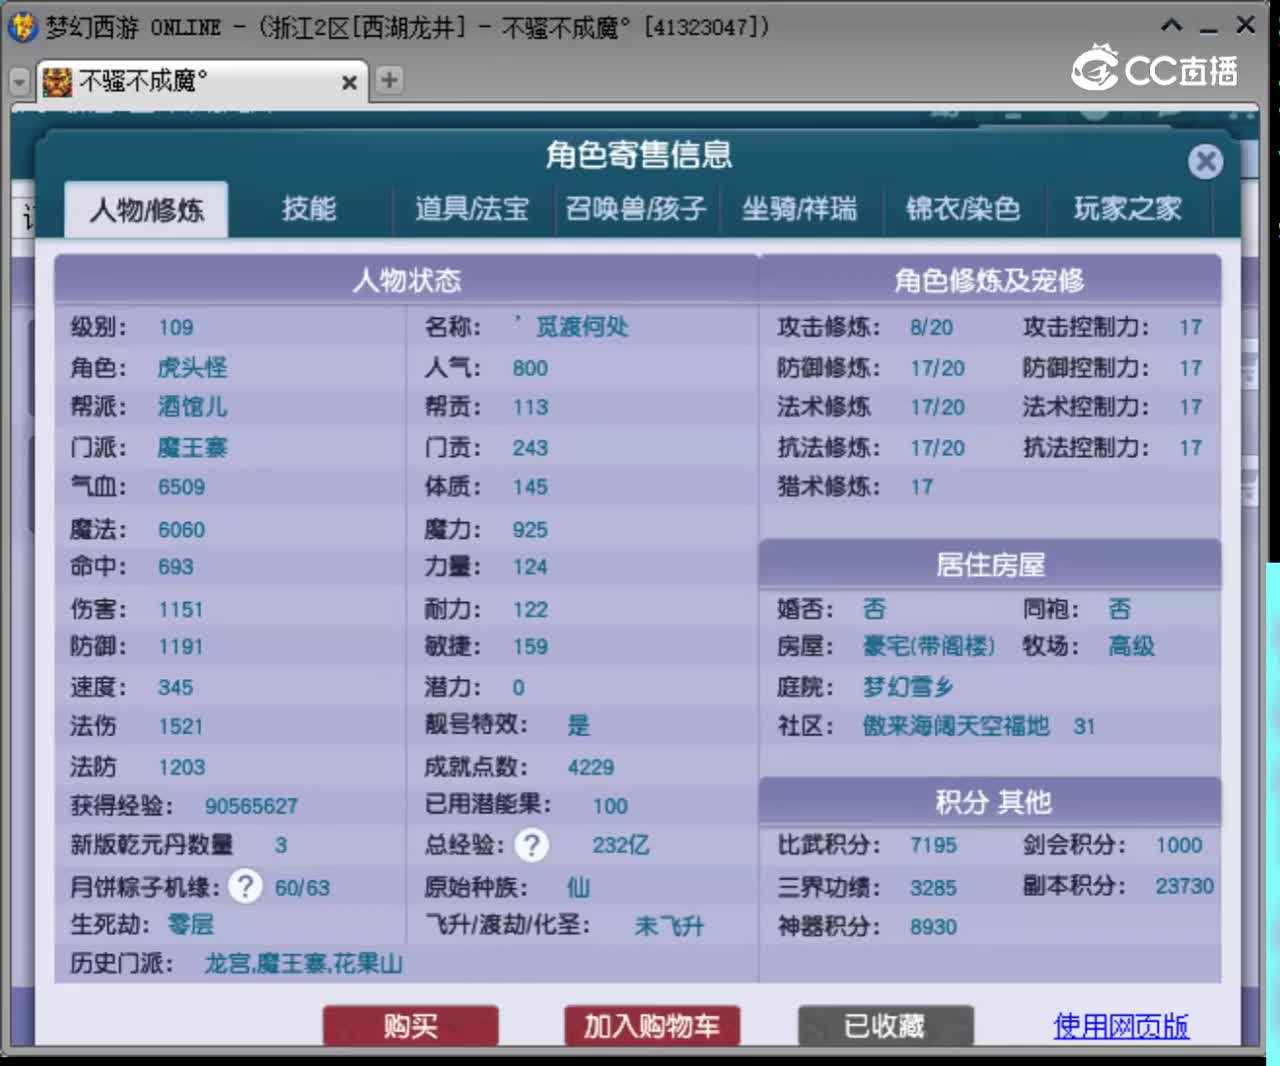1280x1066 pixels.
Task: Click the 人物状态 section header
Action: (x=407, y=280)
